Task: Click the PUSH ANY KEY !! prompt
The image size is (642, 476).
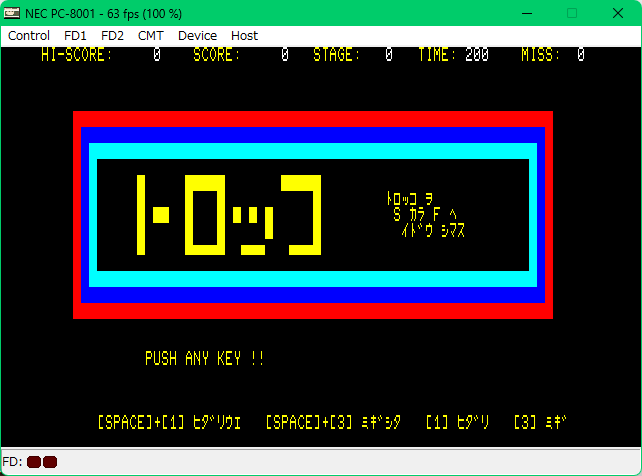Action: (x=204, y=359)
